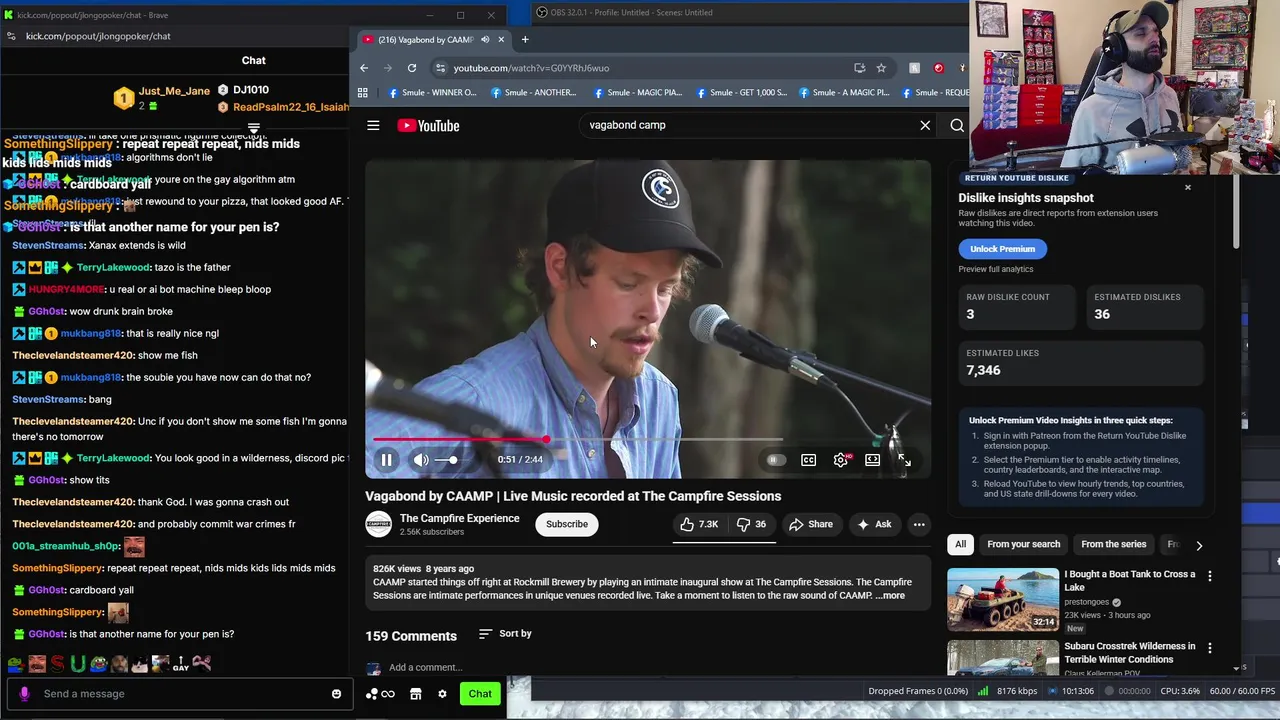The width and height of the screenshot is (1280, 720).
Task: Like the video (7.3K)
Action: (x=700, y=524)
